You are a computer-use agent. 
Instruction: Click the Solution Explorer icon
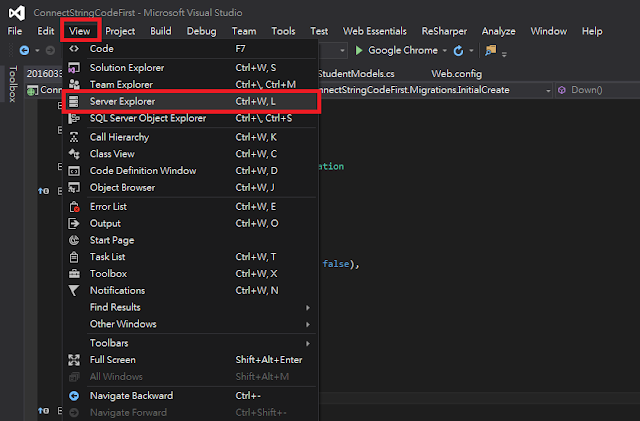pyautogui.click(x=74, y=67)
